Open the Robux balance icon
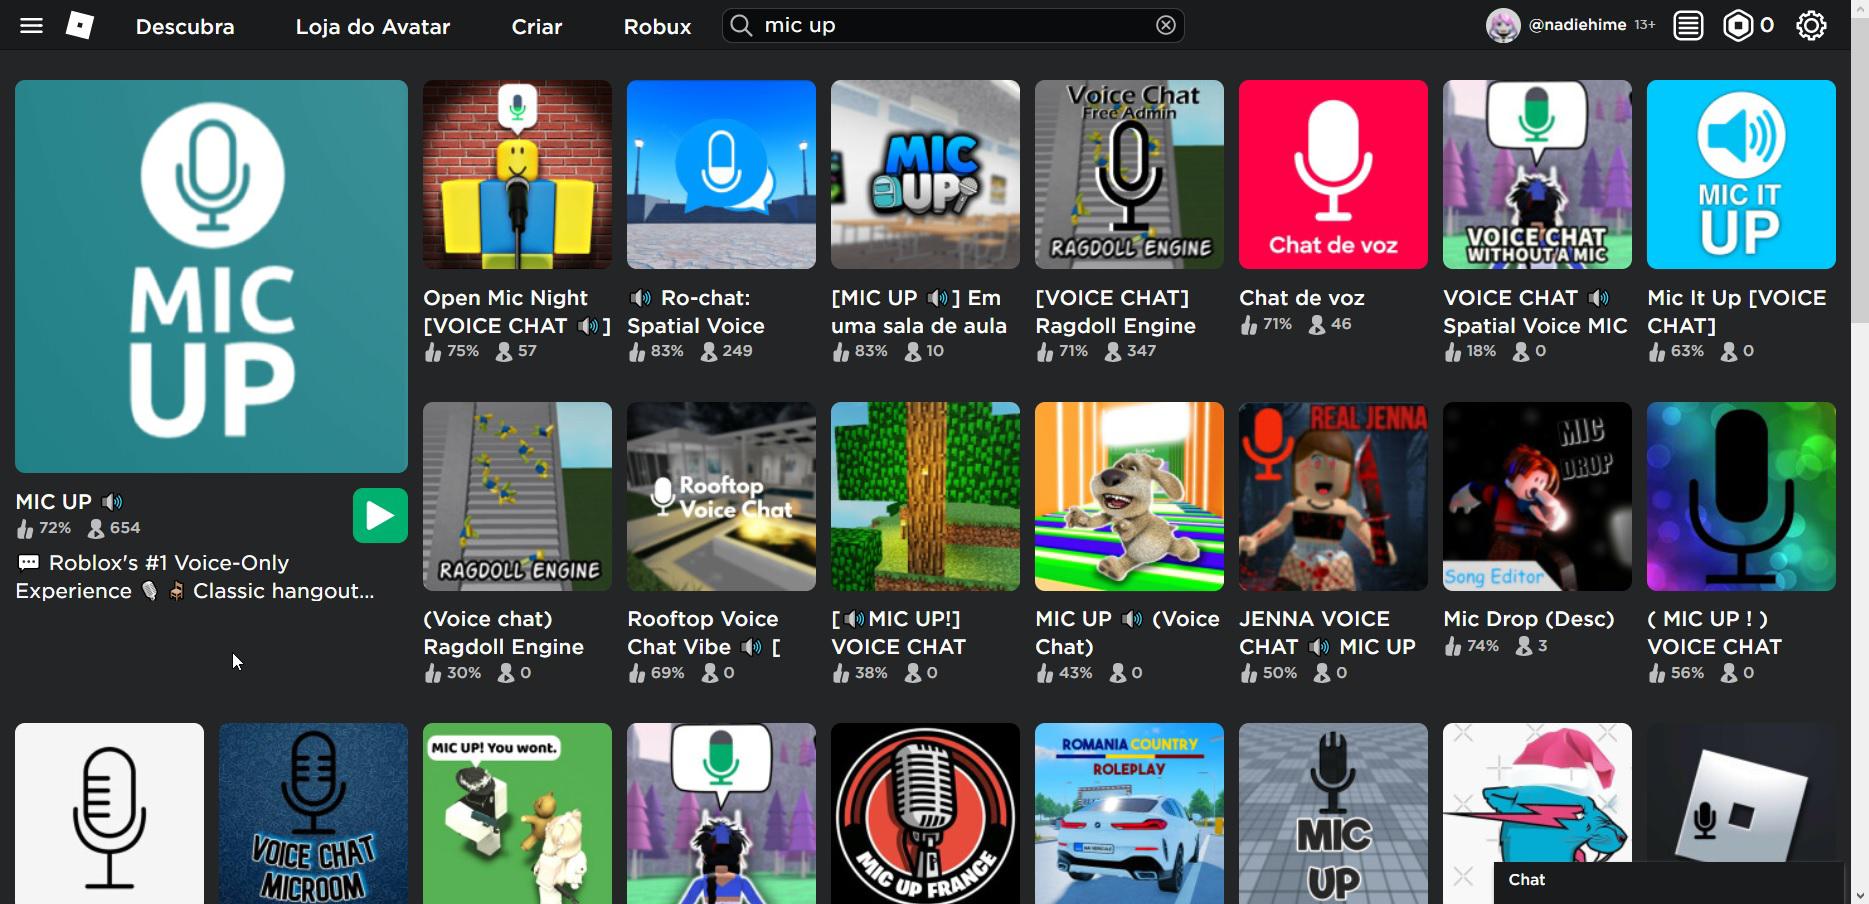 (1738, 26)
